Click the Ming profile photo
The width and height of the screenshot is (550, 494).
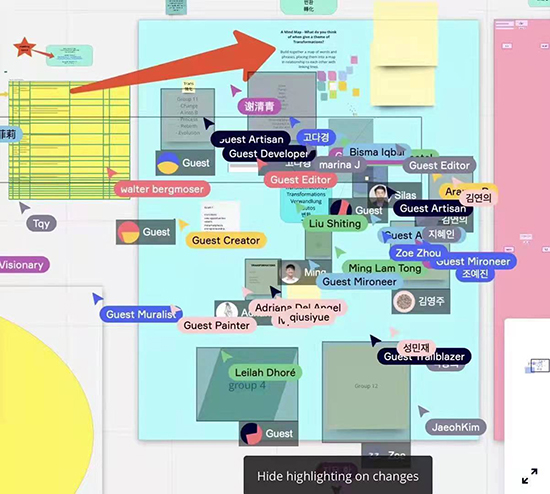point(290,272)
